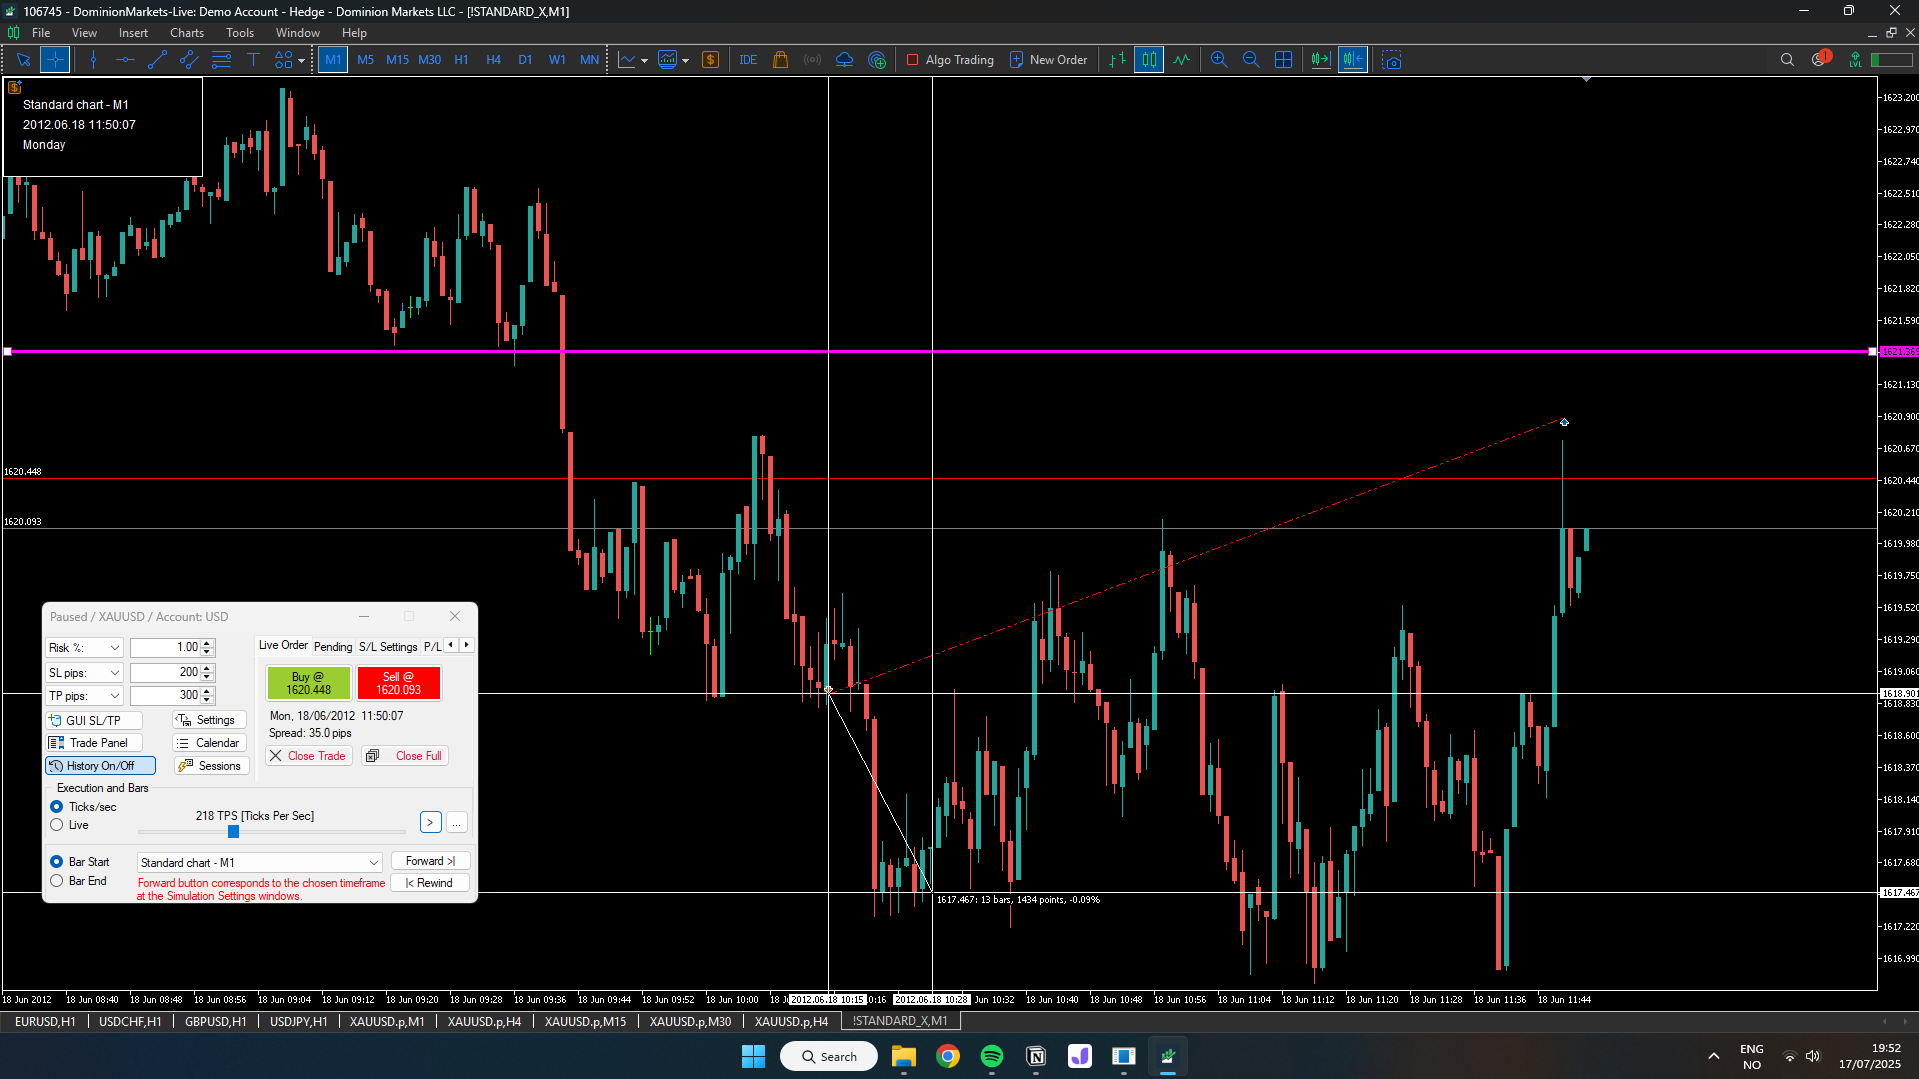Select the Live radio option
The width and height of the screenshot is (1919, 1079).
(x=57, y=825)
